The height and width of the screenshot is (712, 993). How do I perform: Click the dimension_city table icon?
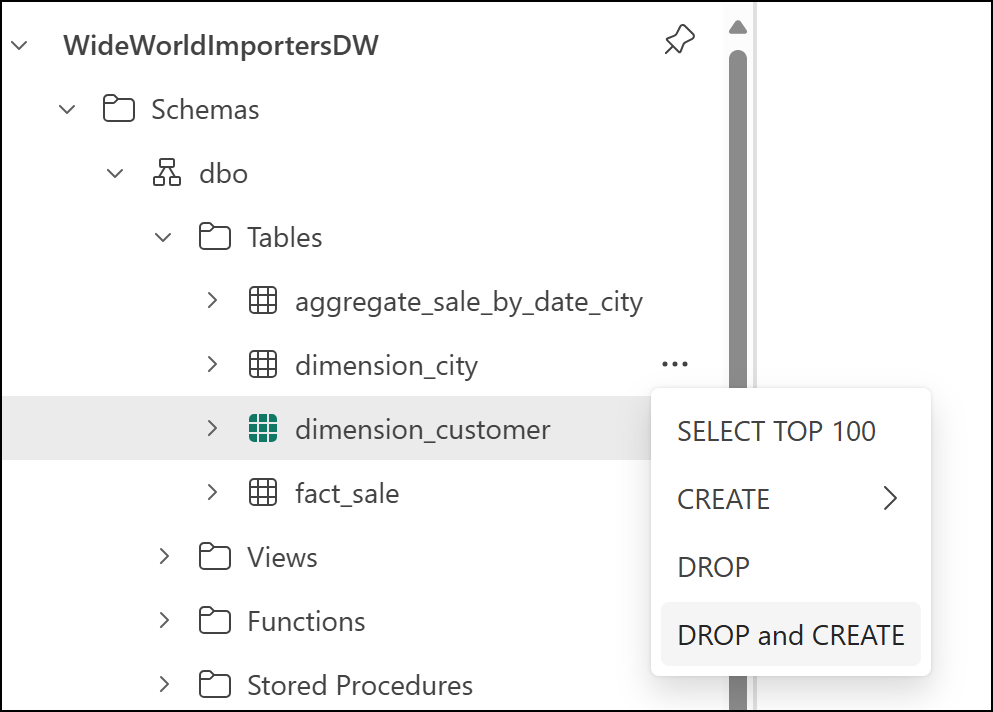pyautogui.click(x=263, y=364)
